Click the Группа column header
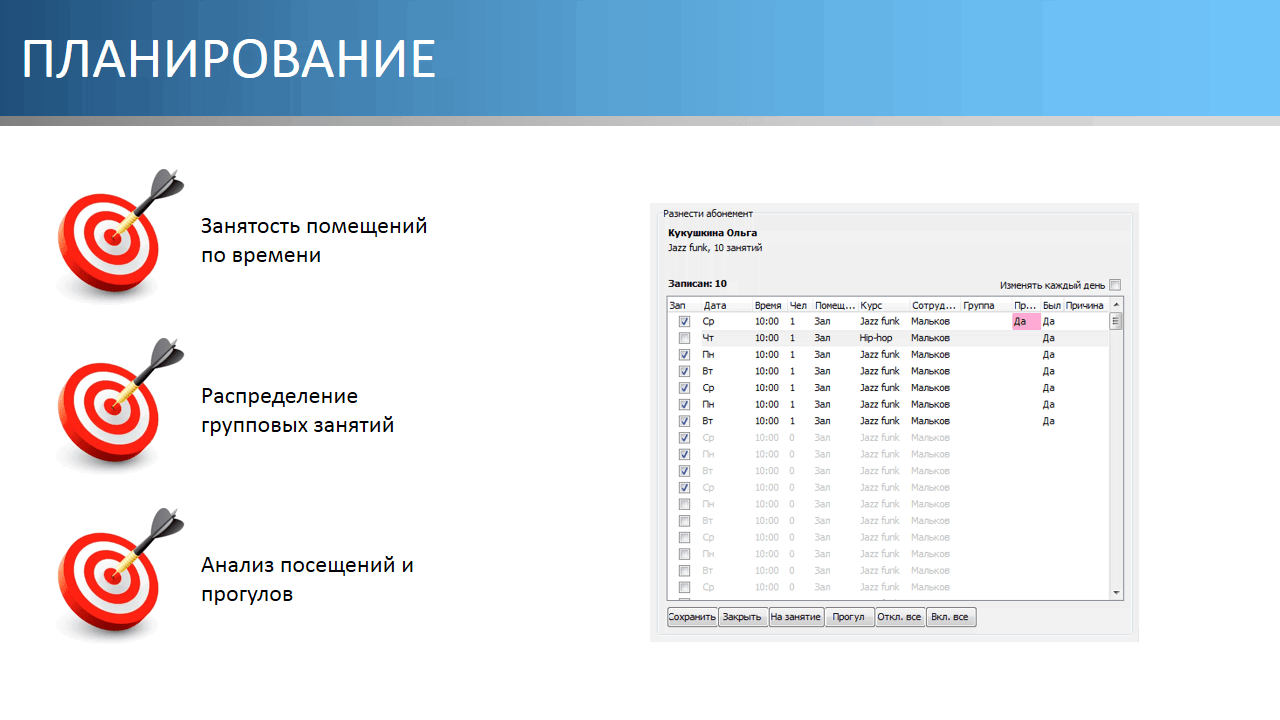Viewport: 1280px width, 720px height. (986, 305)
